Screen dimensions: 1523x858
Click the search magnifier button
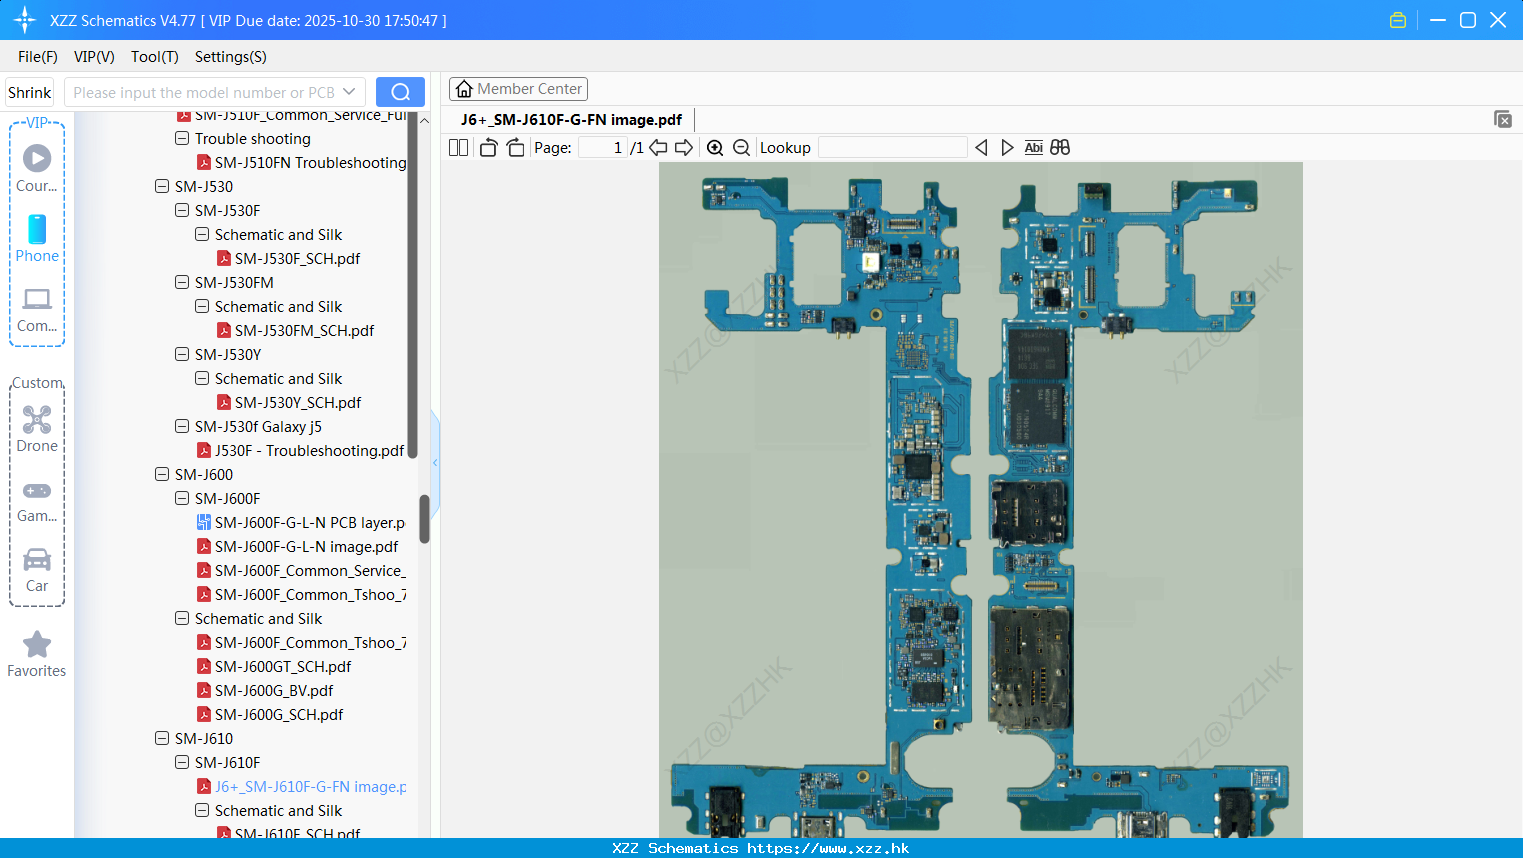coord(400,92)
